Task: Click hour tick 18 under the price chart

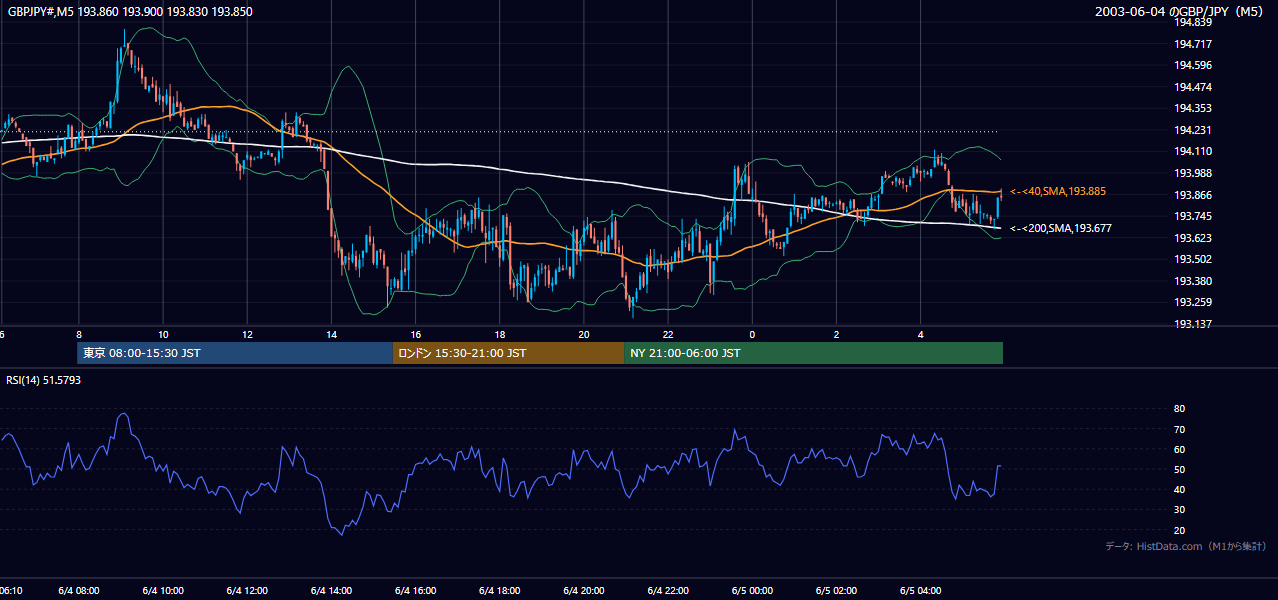Action: (500, 335)
